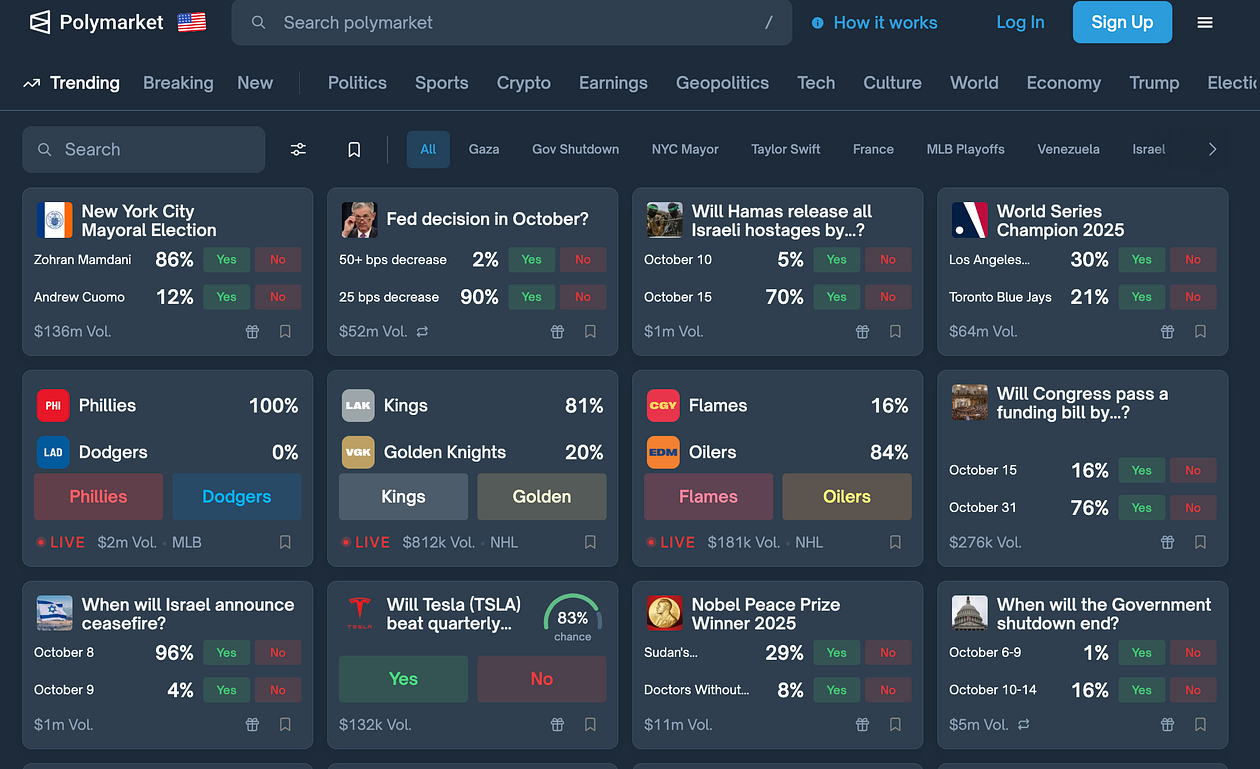Click the info icon beside How it works
Image resolution: width=1260 pixels, height=769 pixels.
[817, 22]
